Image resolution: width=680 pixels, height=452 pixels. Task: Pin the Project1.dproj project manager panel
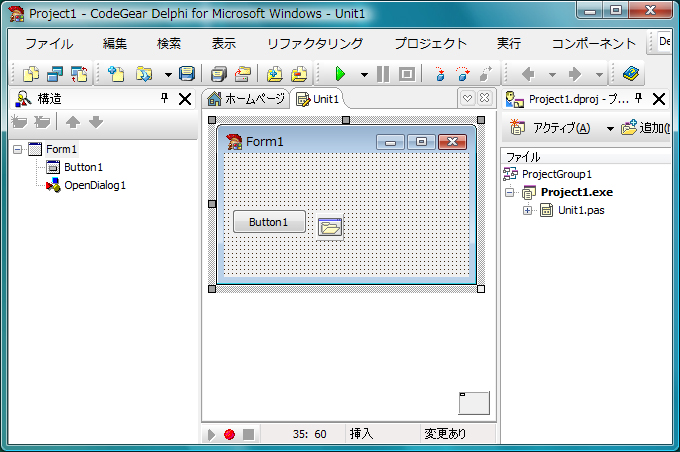[x=638, y=98]
